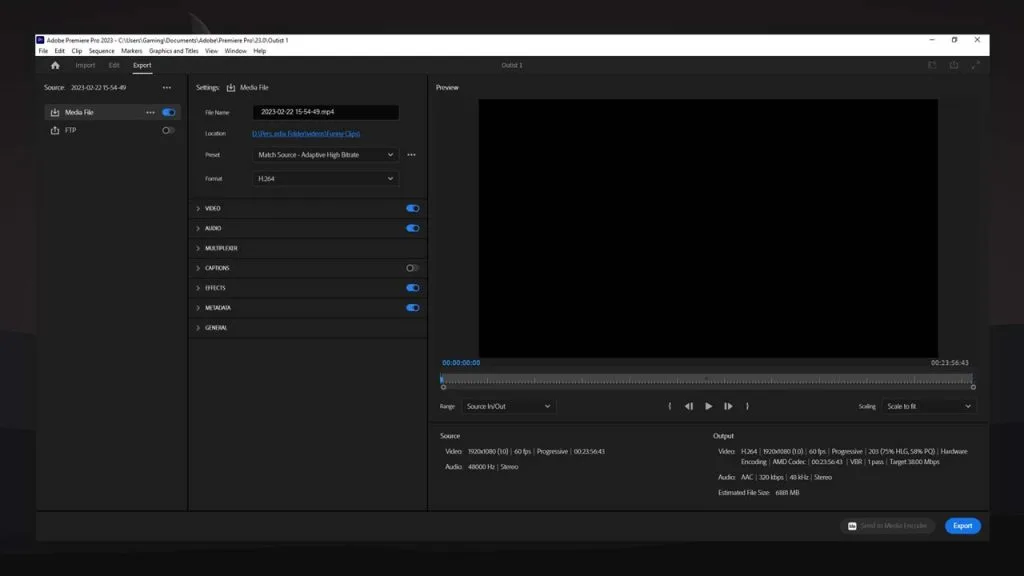Open the File menu

(43, 51)
